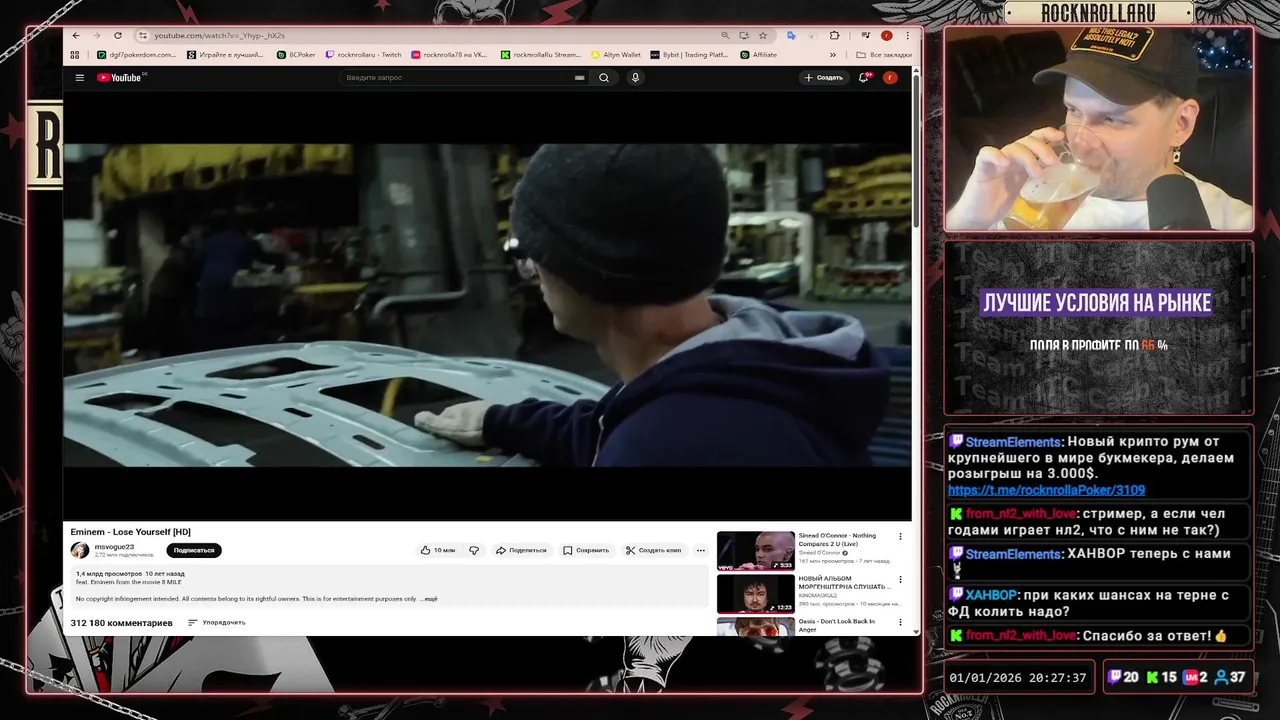Bookmark this page with star icon
The height and width of the screenshot is (720, 1280).
click(763, 35)
